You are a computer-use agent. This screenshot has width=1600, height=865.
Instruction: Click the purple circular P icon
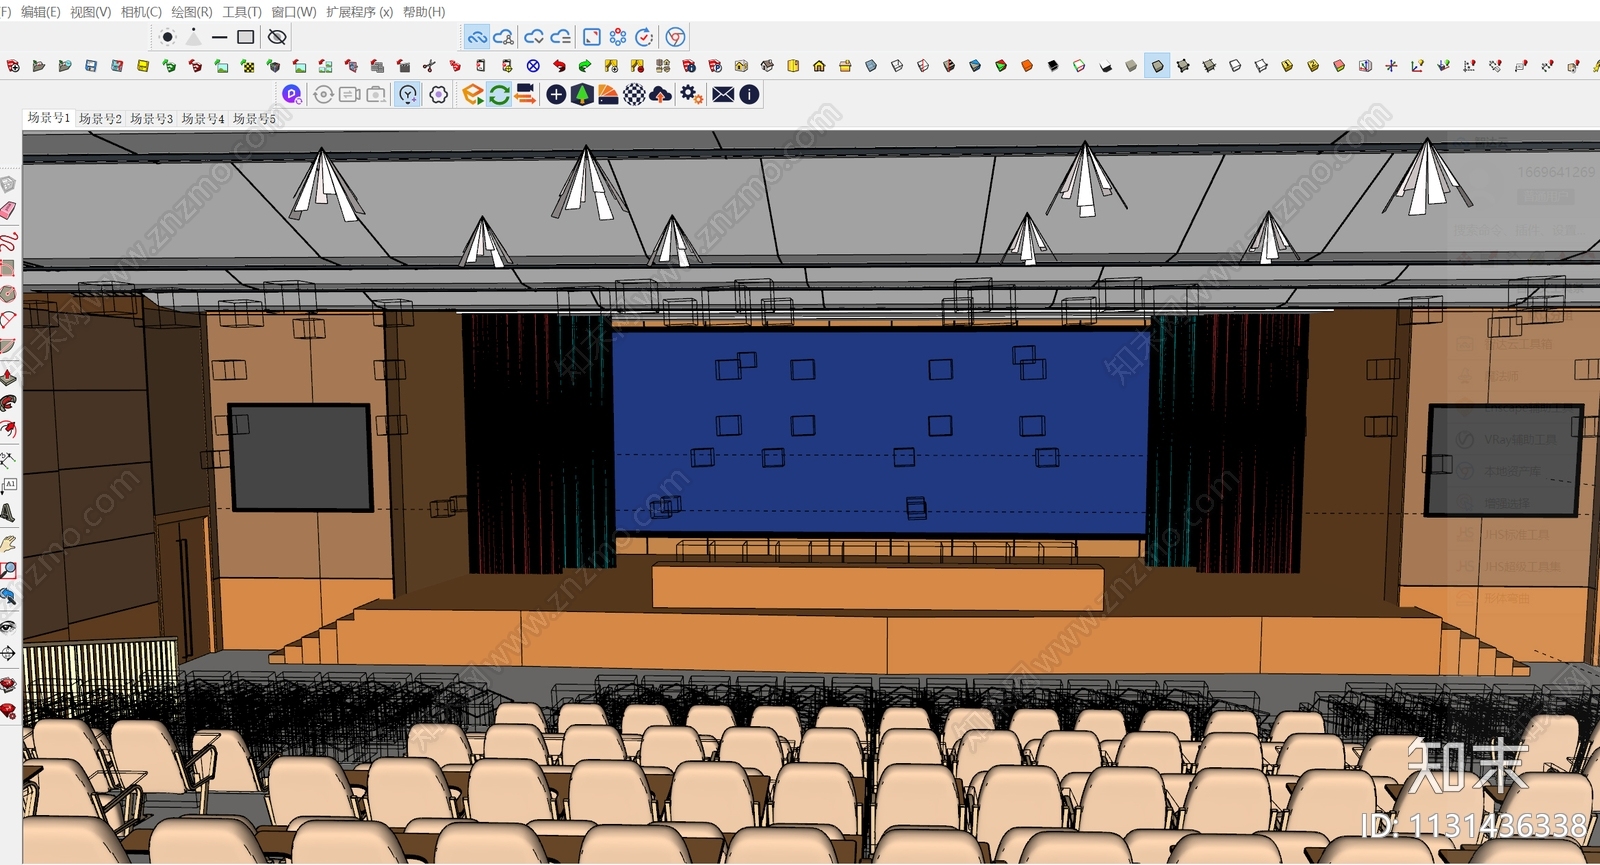[292, 94]
